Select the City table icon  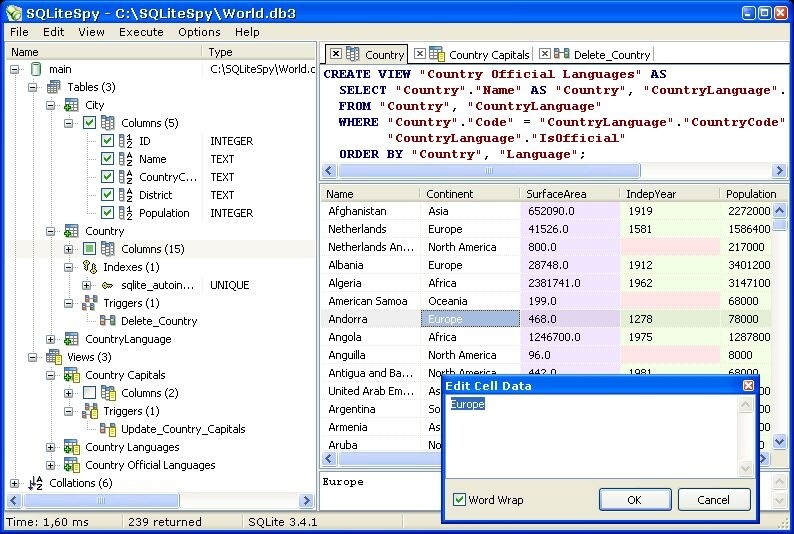click(71, 105)
